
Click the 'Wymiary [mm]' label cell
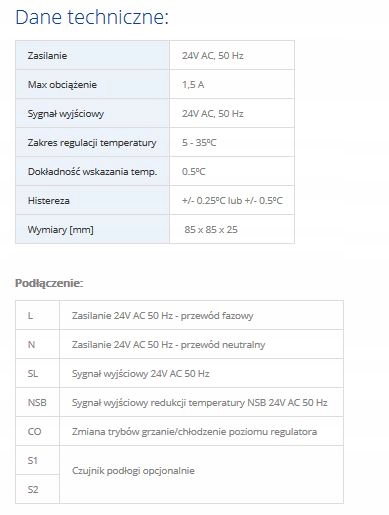tap(92, 229)
